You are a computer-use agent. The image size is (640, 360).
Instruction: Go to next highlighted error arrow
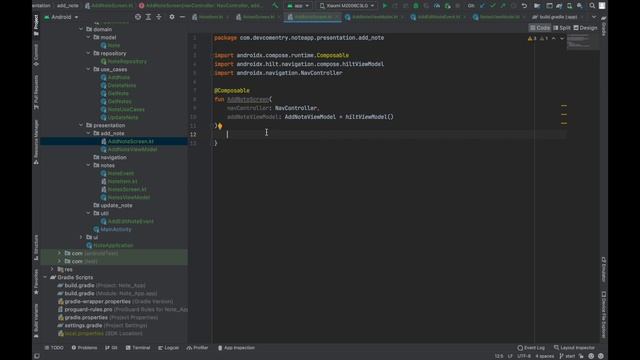pyautogui.click(x=562, y=38)
